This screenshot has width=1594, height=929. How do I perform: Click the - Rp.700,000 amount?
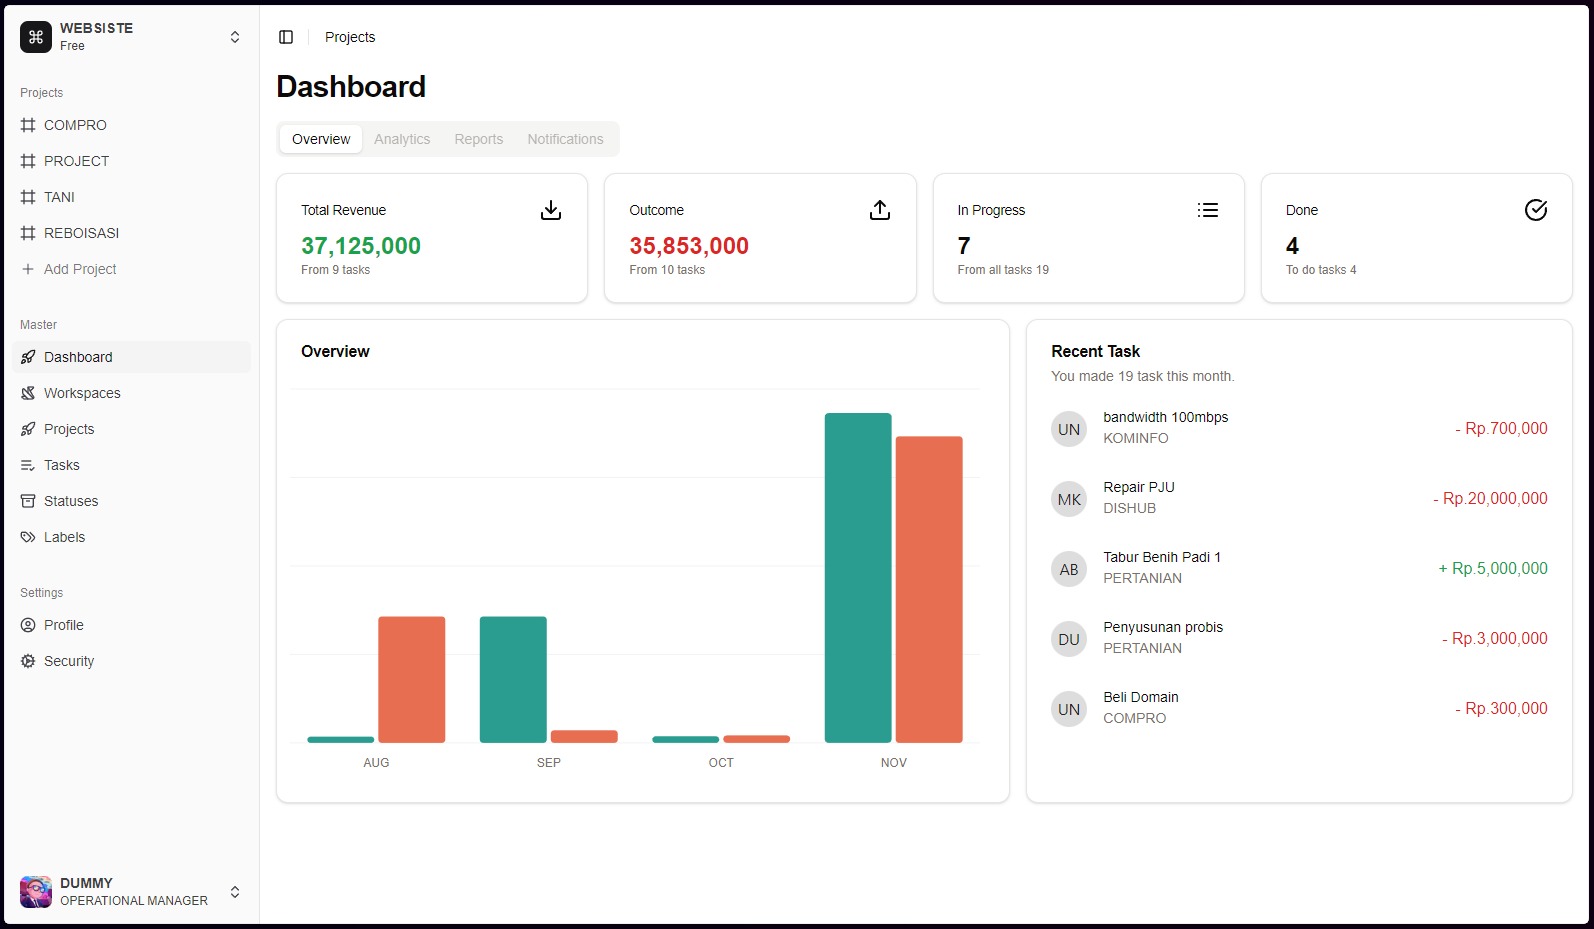pos(1501,428)
